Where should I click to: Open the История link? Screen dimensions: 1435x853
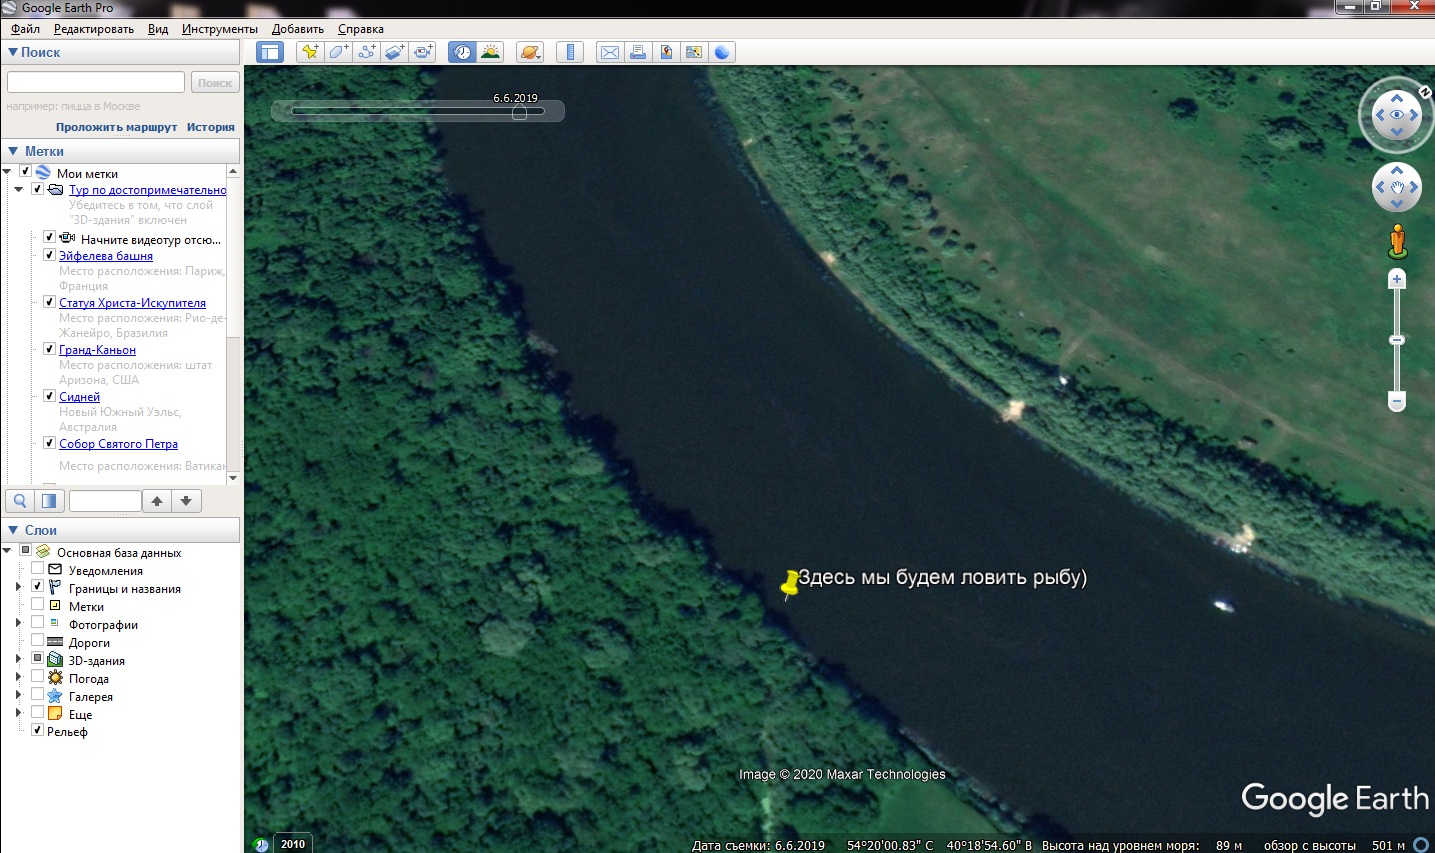click(211, 127)
